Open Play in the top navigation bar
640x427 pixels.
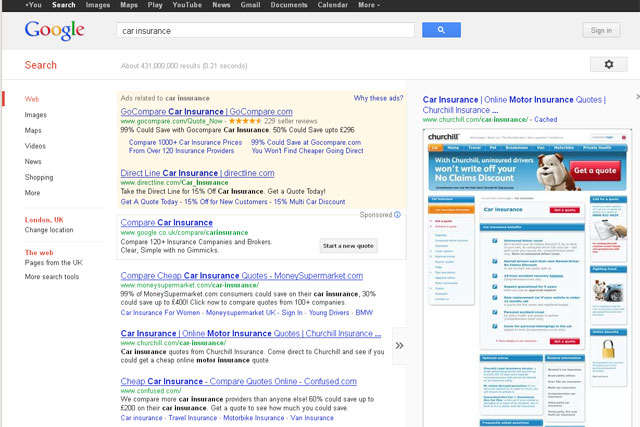pos(155,5)
